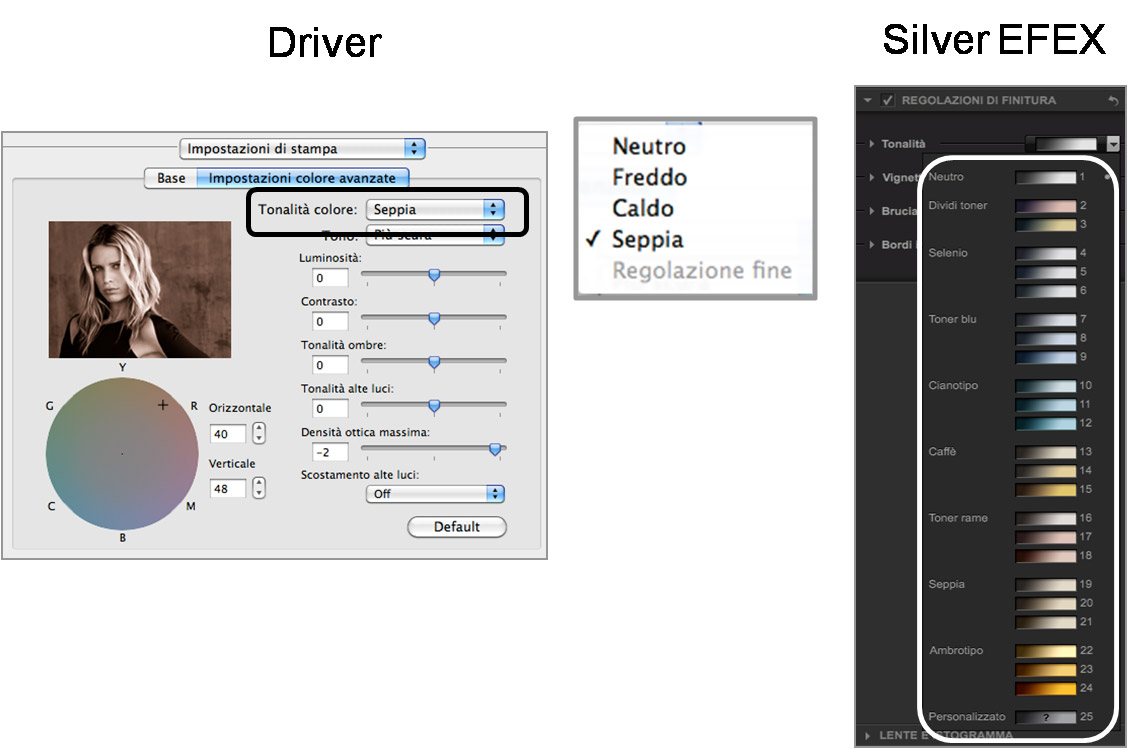Open the Tonalità colore dropdown
Screen dimensions: 1131x749
(435, 209)
